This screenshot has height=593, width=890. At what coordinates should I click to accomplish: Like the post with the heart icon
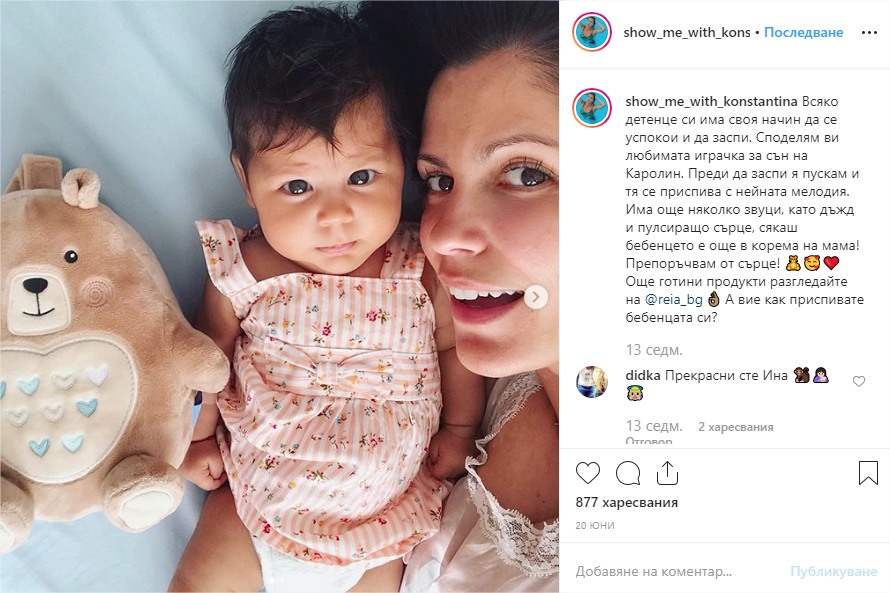click(x=587, y=473)
